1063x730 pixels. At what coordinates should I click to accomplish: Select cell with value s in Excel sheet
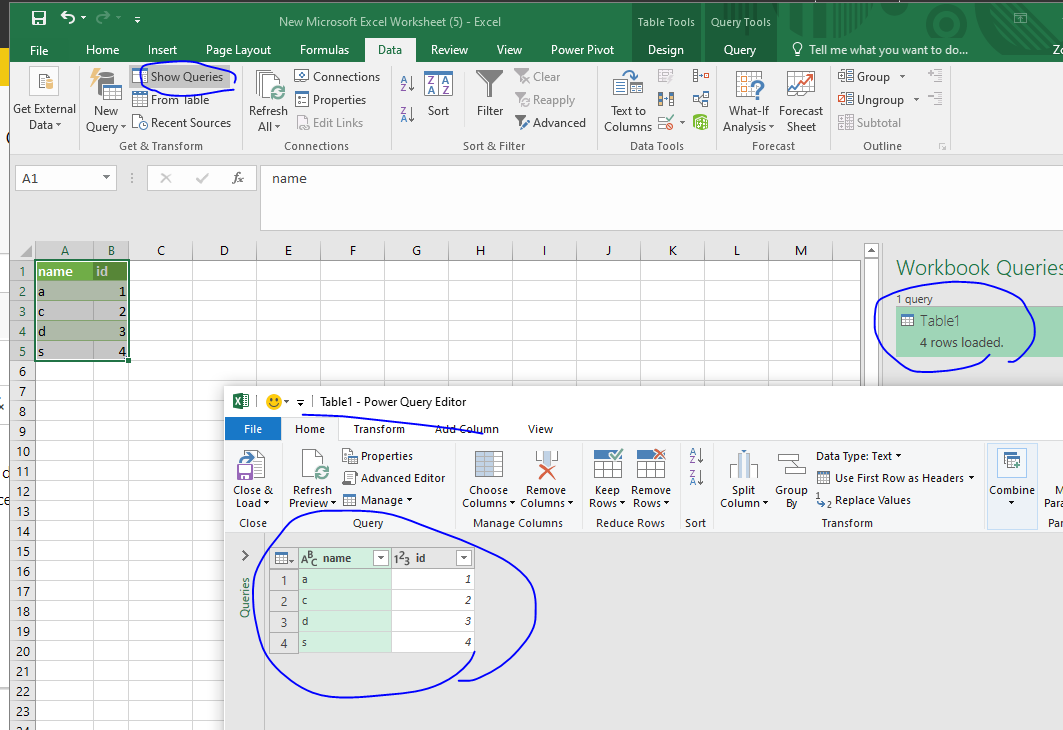click(x=64, y=351)
